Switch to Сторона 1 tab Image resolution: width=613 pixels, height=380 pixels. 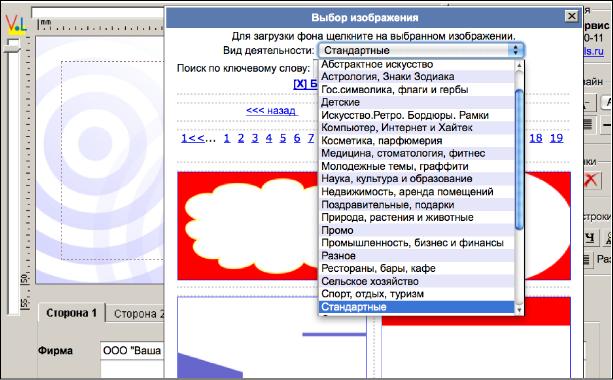pyautogui.click(x=72, y=313)
